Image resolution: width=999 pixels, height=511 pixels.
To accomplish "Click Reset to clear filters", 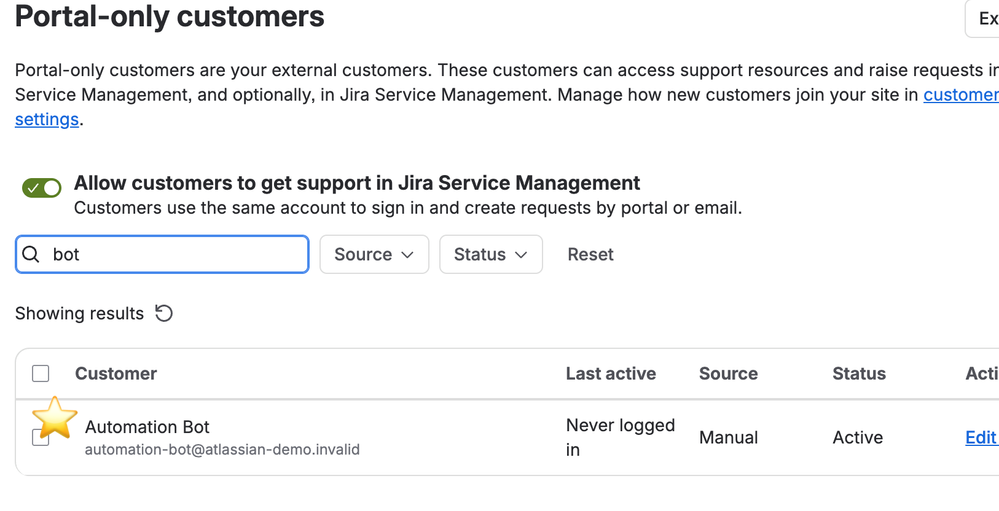I will tap(591, 254).
